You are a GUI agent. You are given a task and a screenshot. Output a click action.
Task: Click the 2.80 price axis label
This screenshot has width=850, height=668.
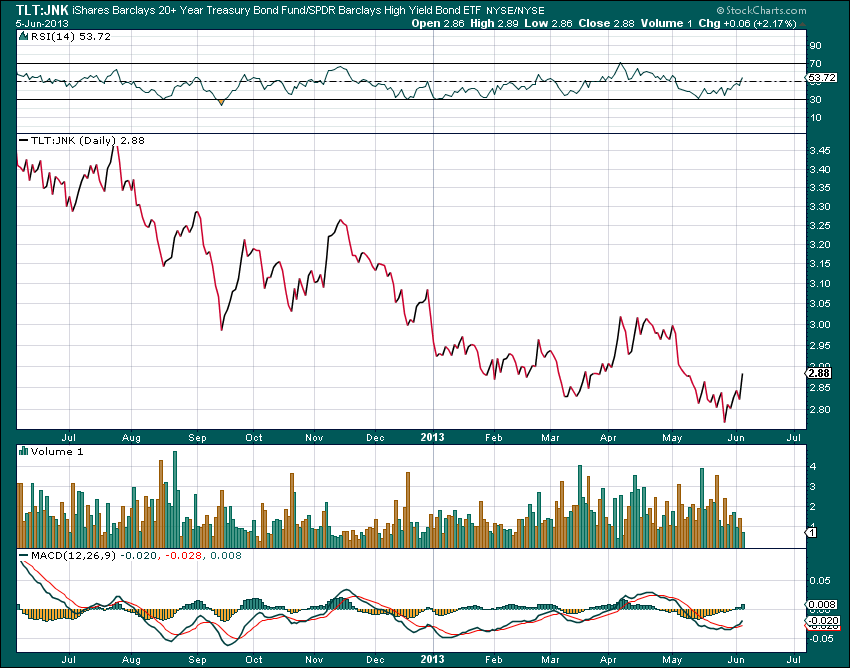pyautogui.click(x=820, y=409)
